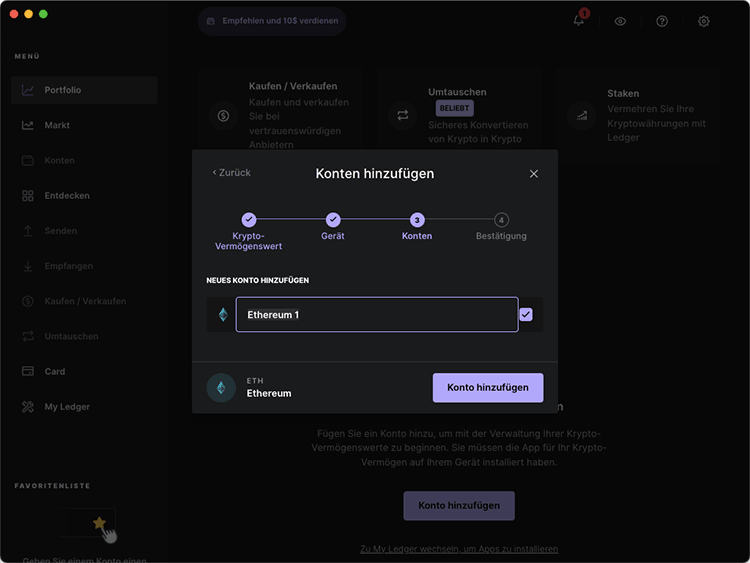Uncheck the Ethereum 1 account checkbox
The height and width of the screenshot is (563, 750).
click(526, 314)
